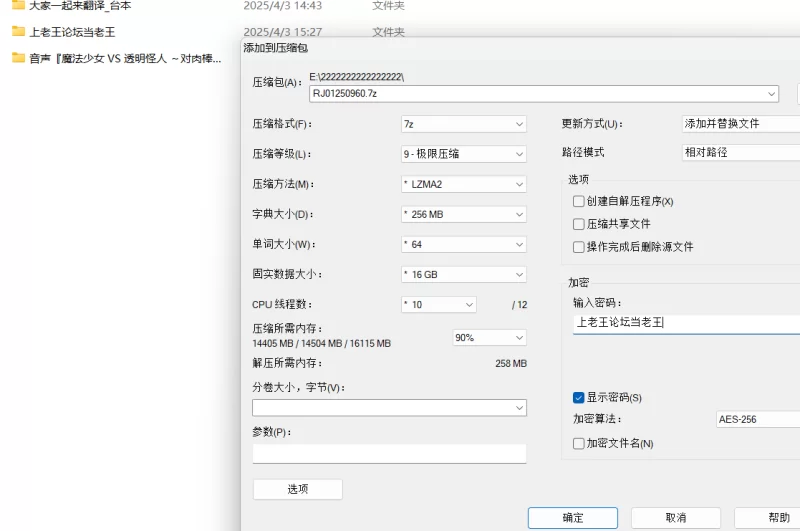Click the 帮助 button
Screen dimensions: 800x531
(x=767, y=518)
